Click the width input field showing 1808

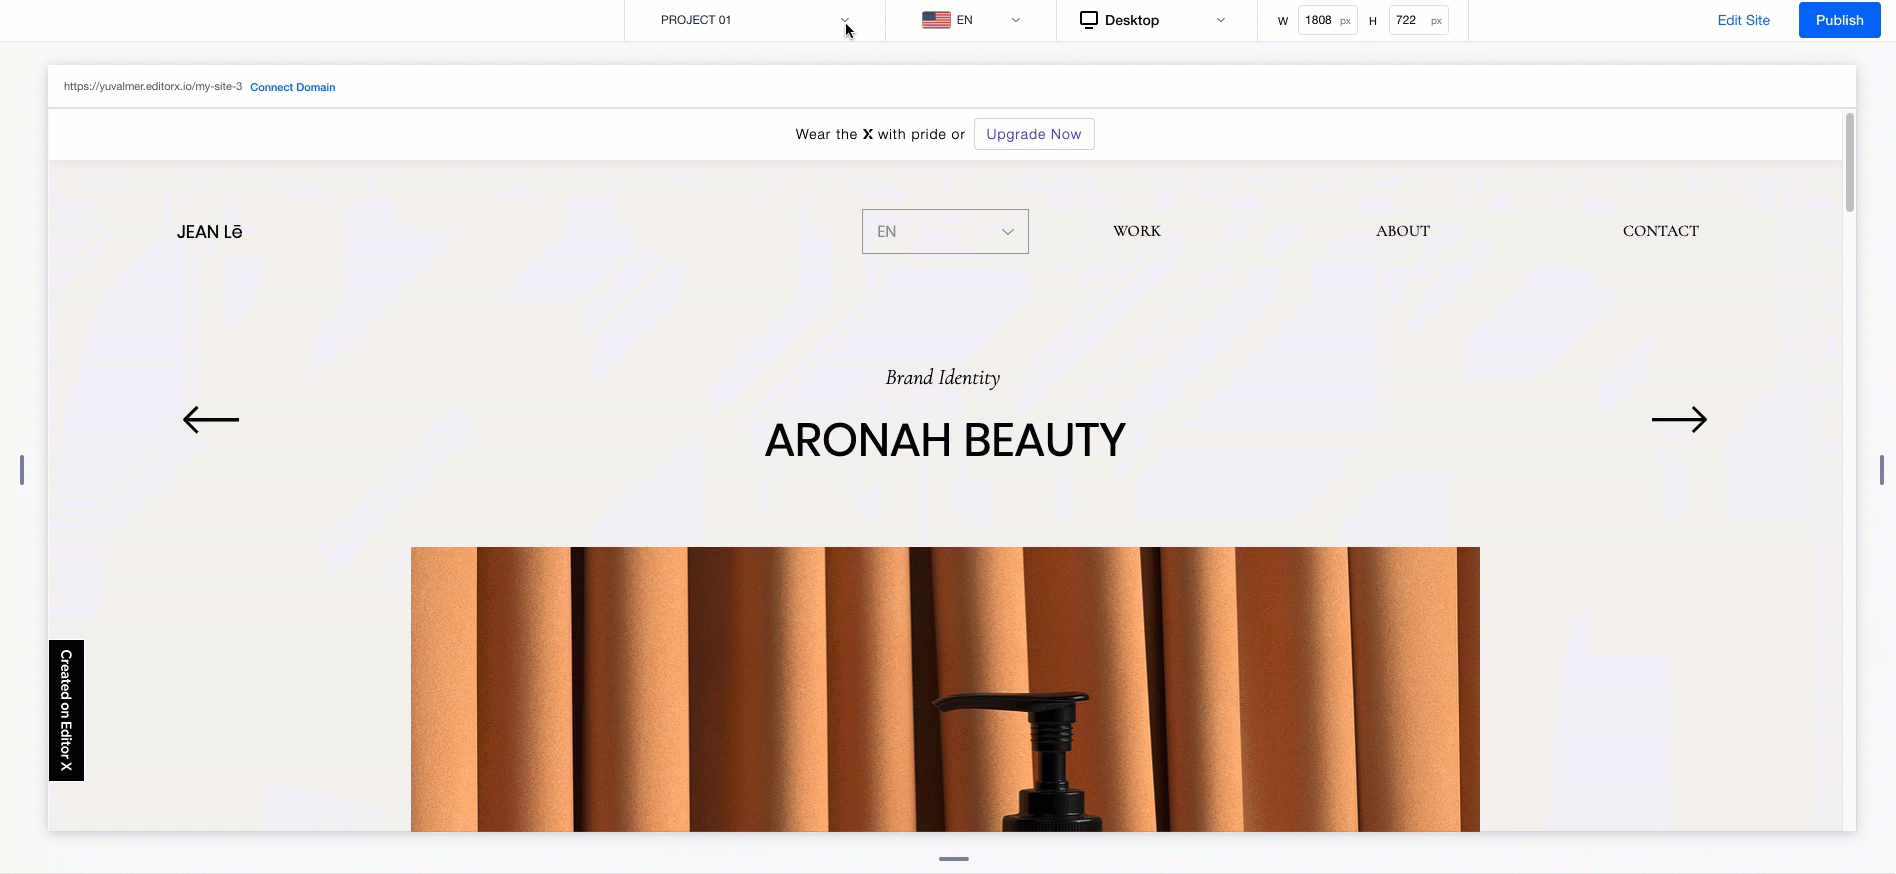tap(1327, 20)
